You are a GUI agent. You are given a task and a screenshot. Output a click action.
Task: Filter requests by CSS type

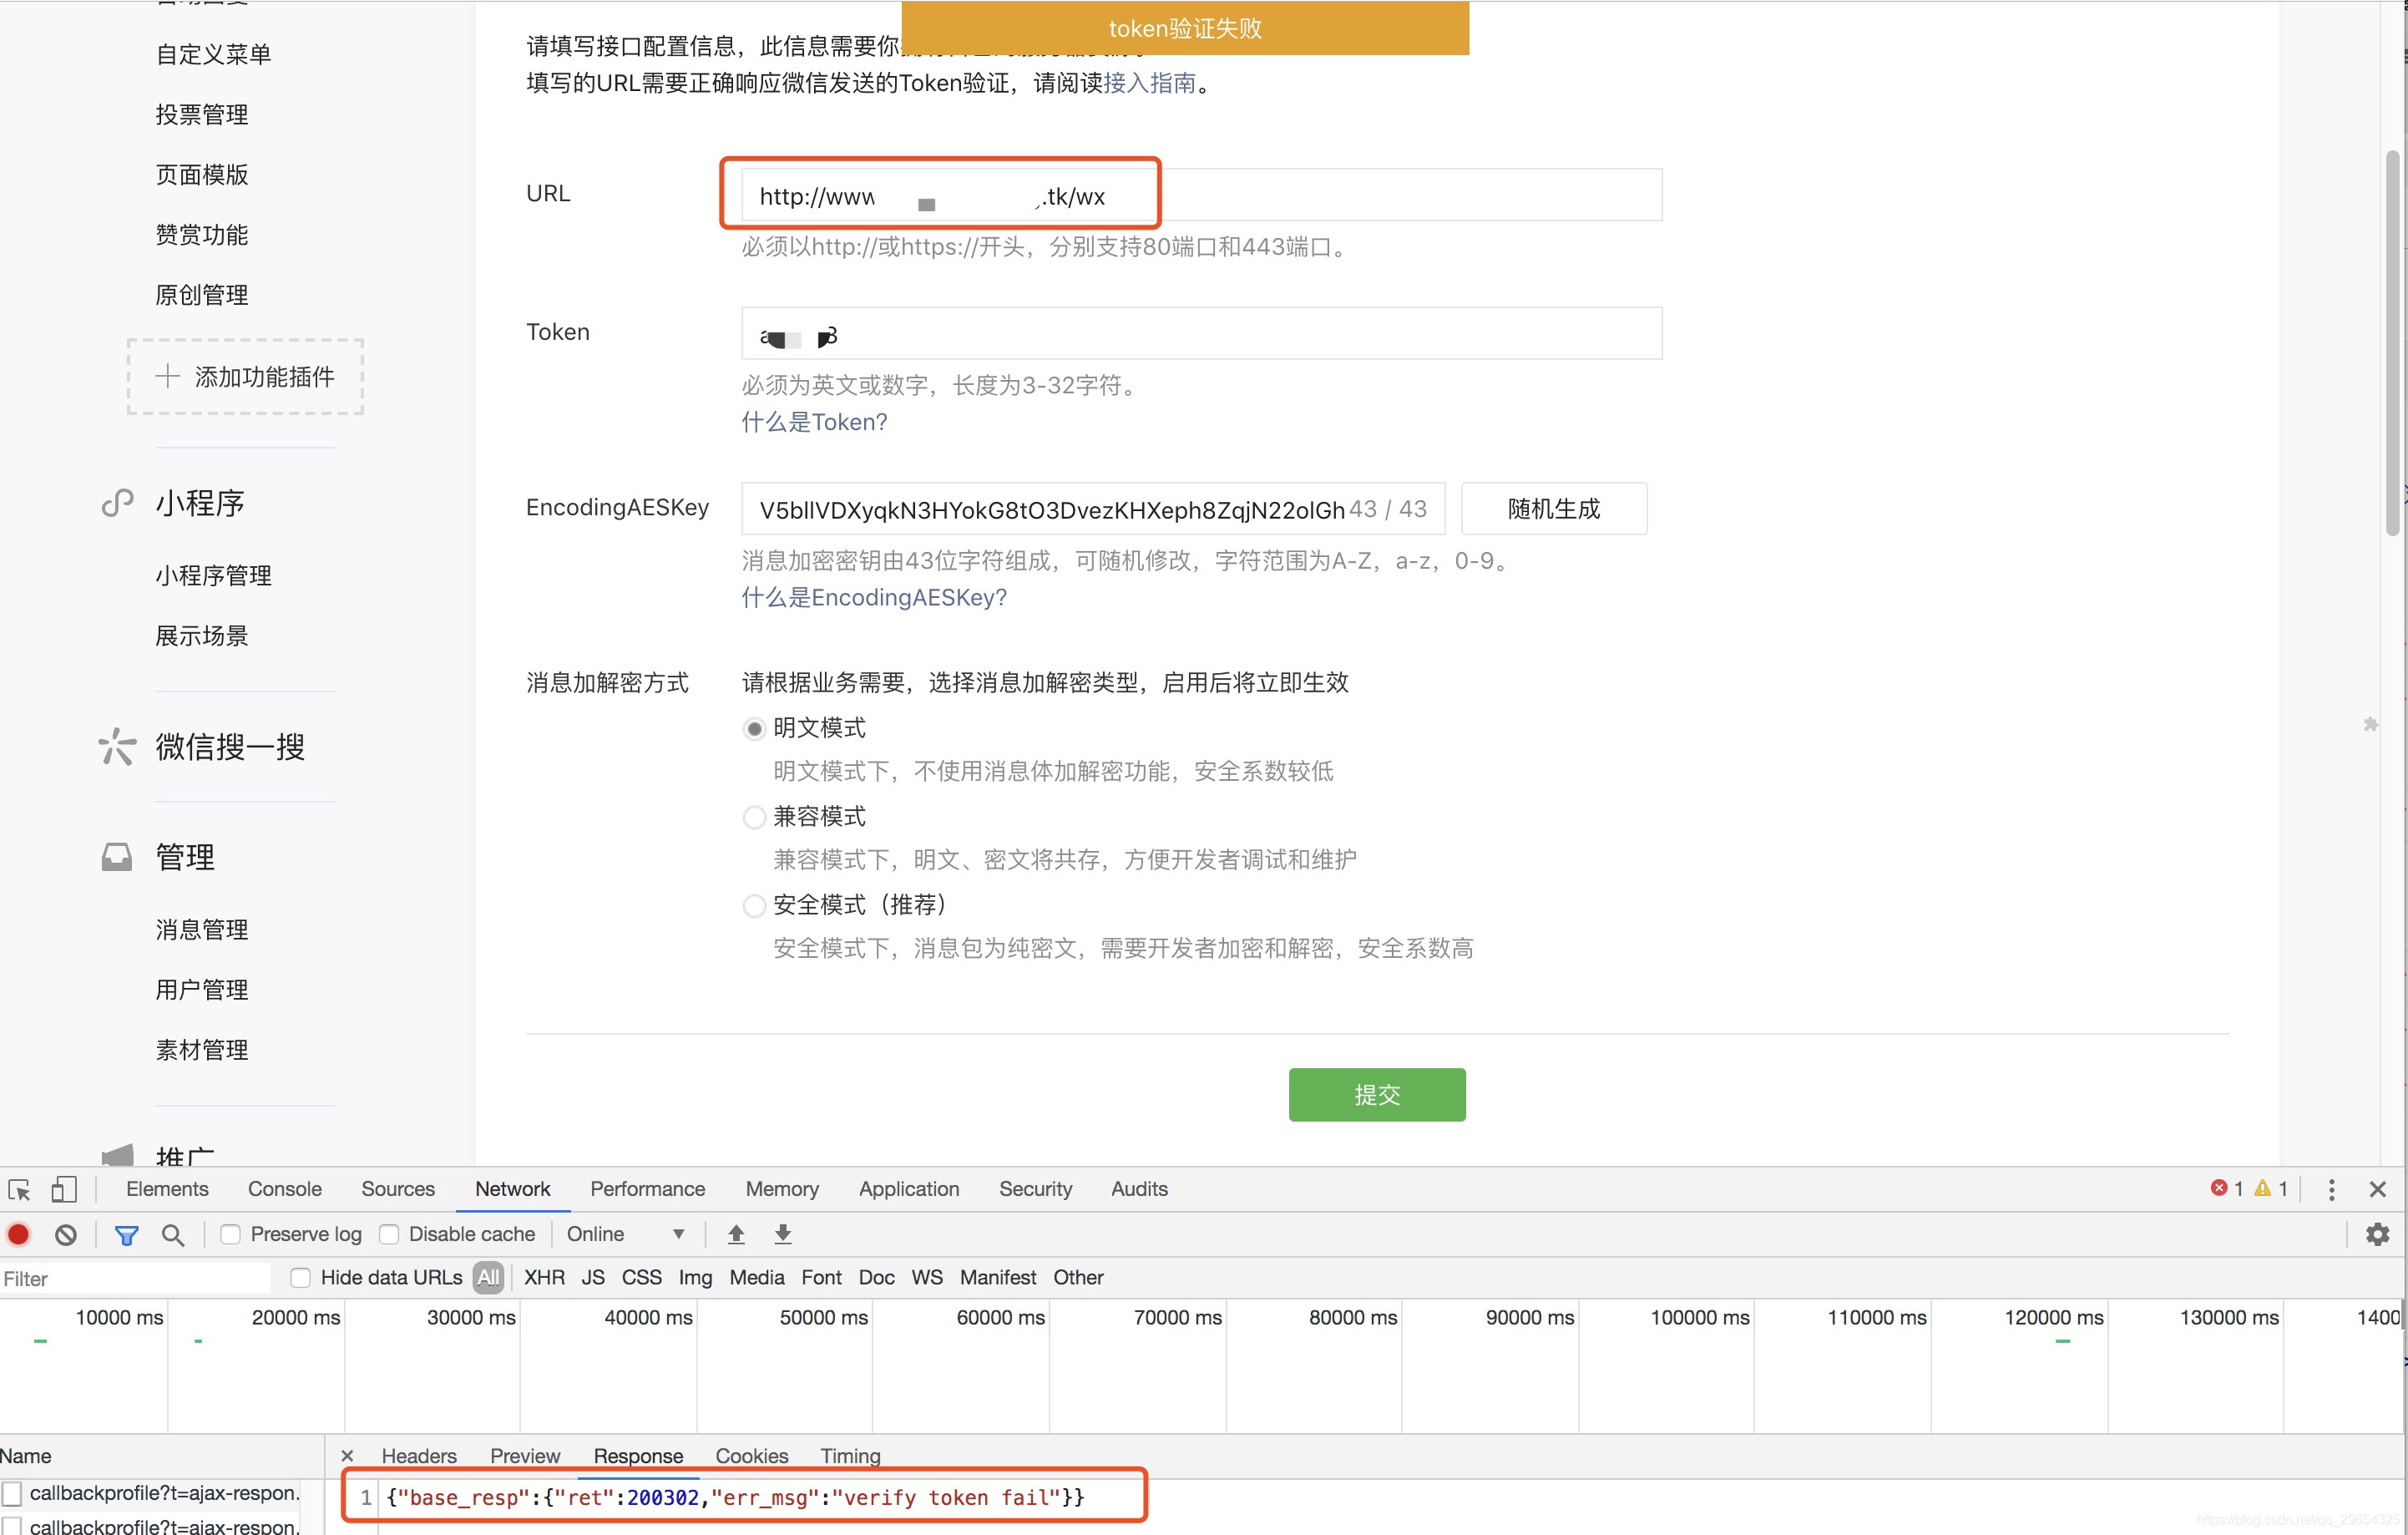point(641,1277)
